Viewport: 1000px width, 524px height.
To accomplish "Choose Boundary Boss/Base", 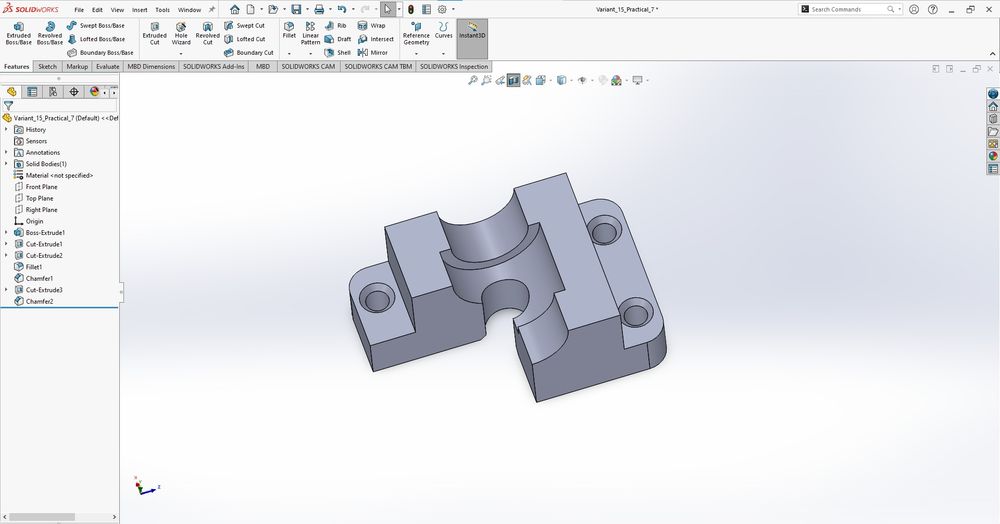I will (100, 52).
